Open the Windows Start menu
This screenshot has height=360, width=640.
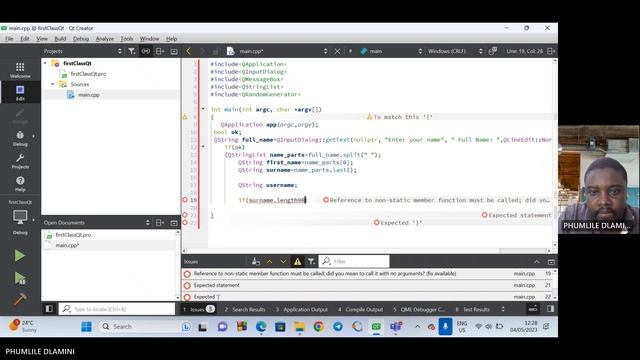coord(86,327)
